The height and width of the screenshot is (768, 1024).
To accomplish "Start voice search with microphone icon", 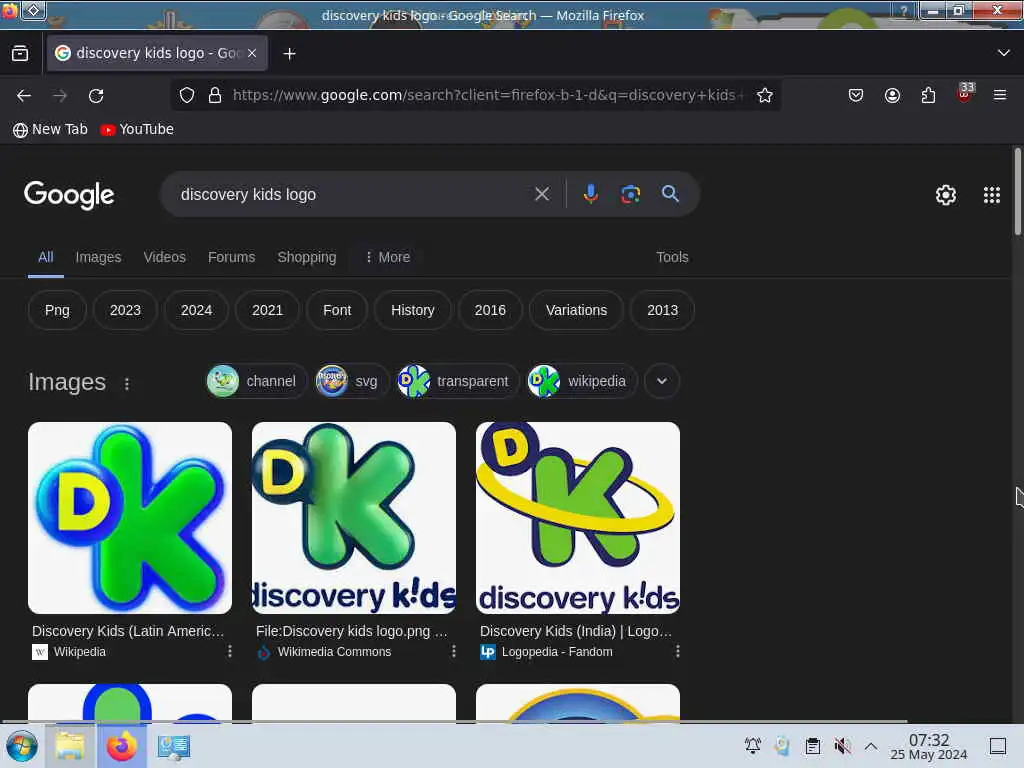I will pos(590,194).
